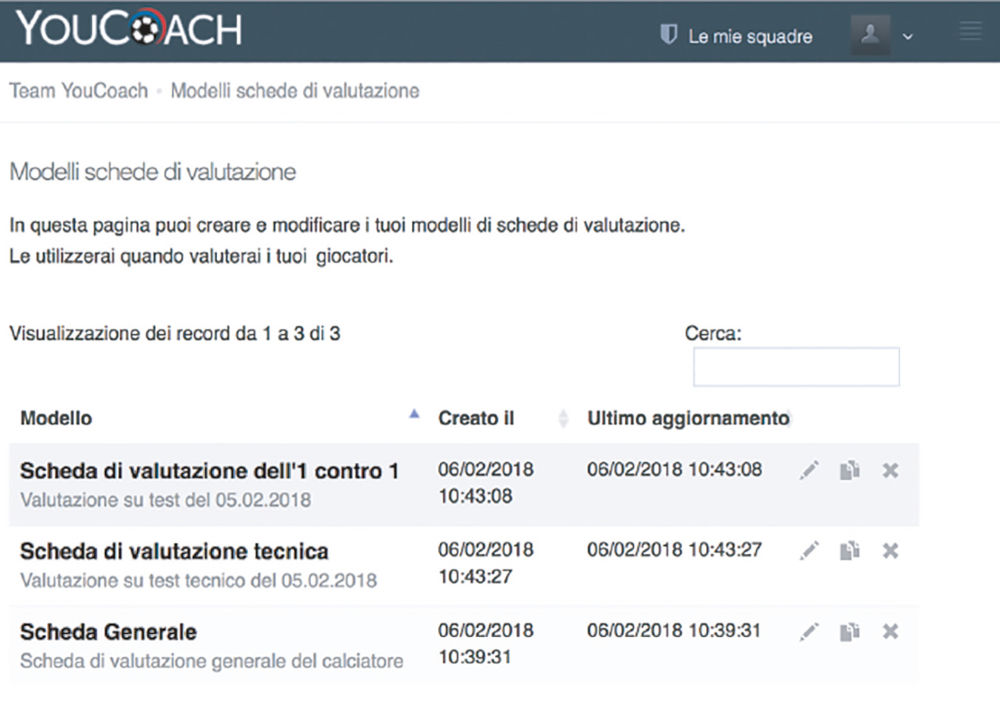Delete the 'Scheda Generale' model

click(889, 631)
